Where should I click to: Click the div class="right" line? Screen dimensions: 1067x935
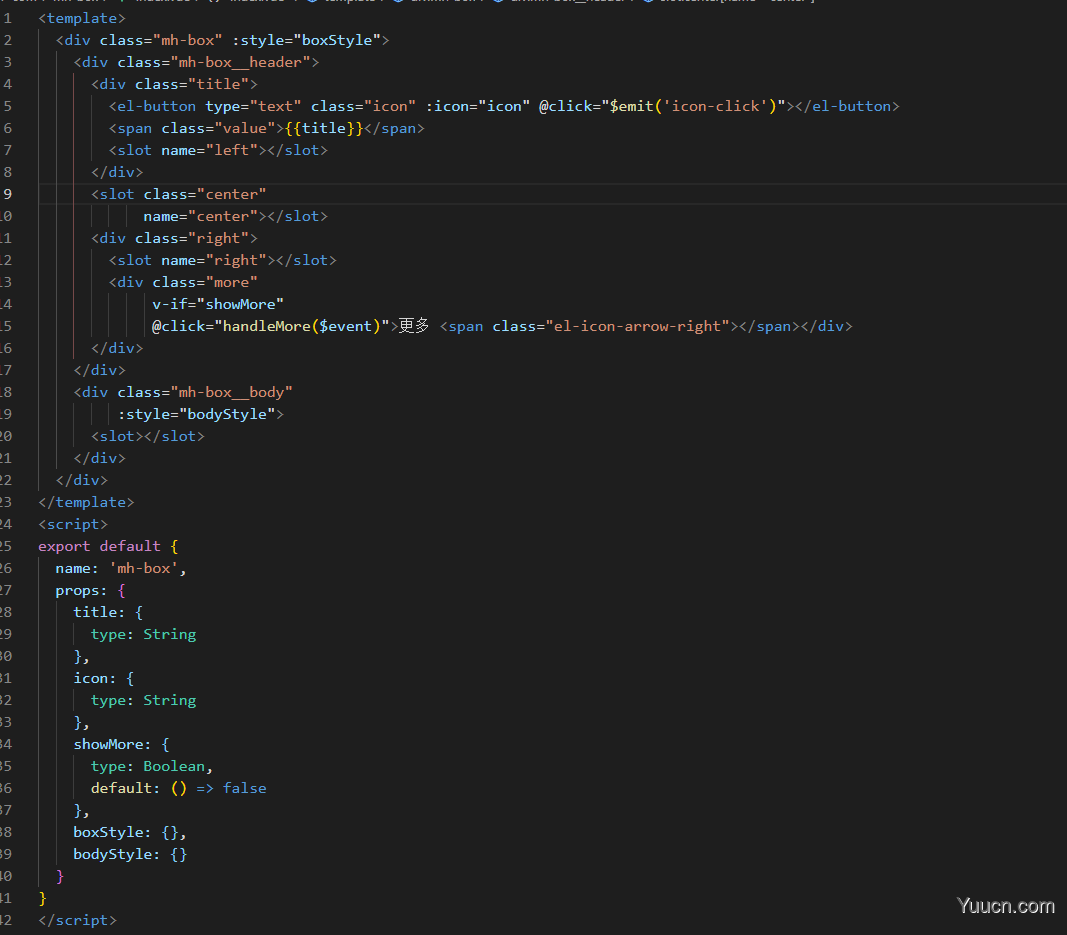tap(174, 238)
